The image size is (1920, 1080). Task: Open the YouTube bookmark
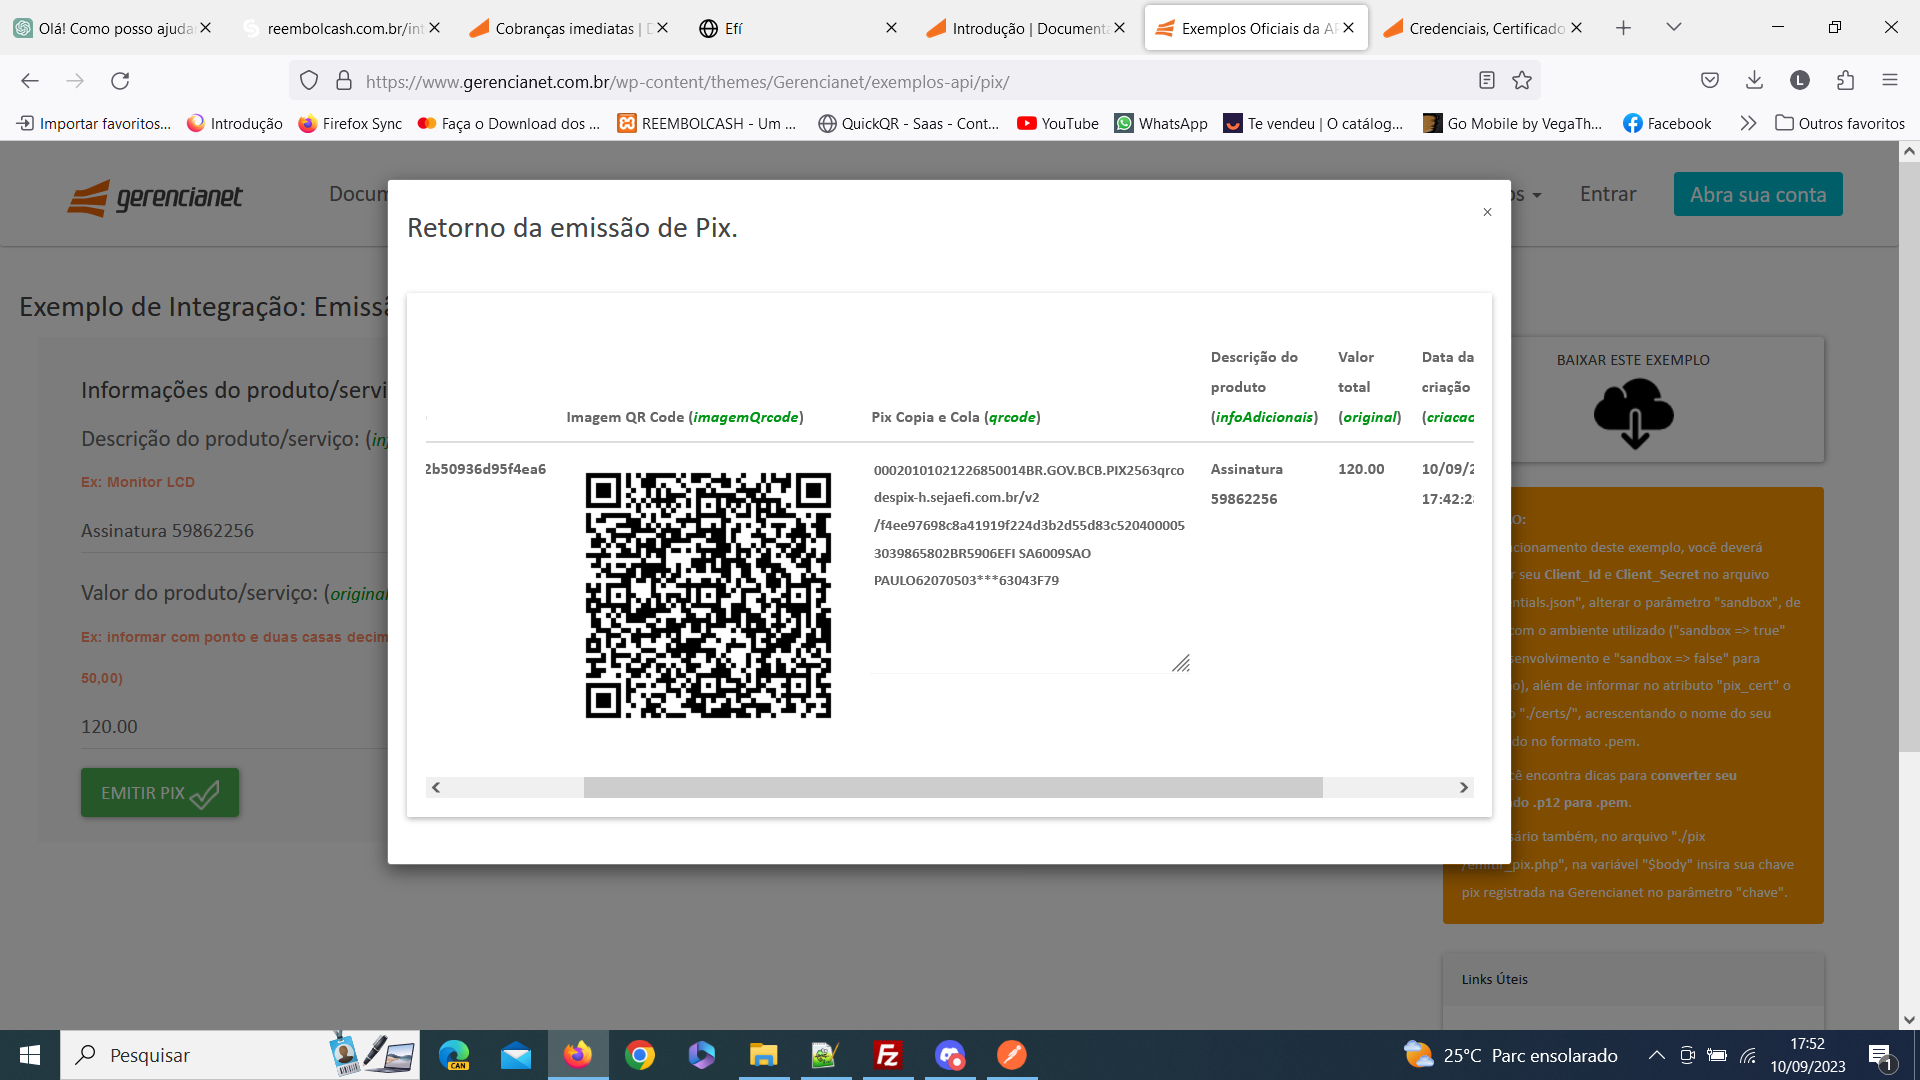click(x=1058, y=123)
